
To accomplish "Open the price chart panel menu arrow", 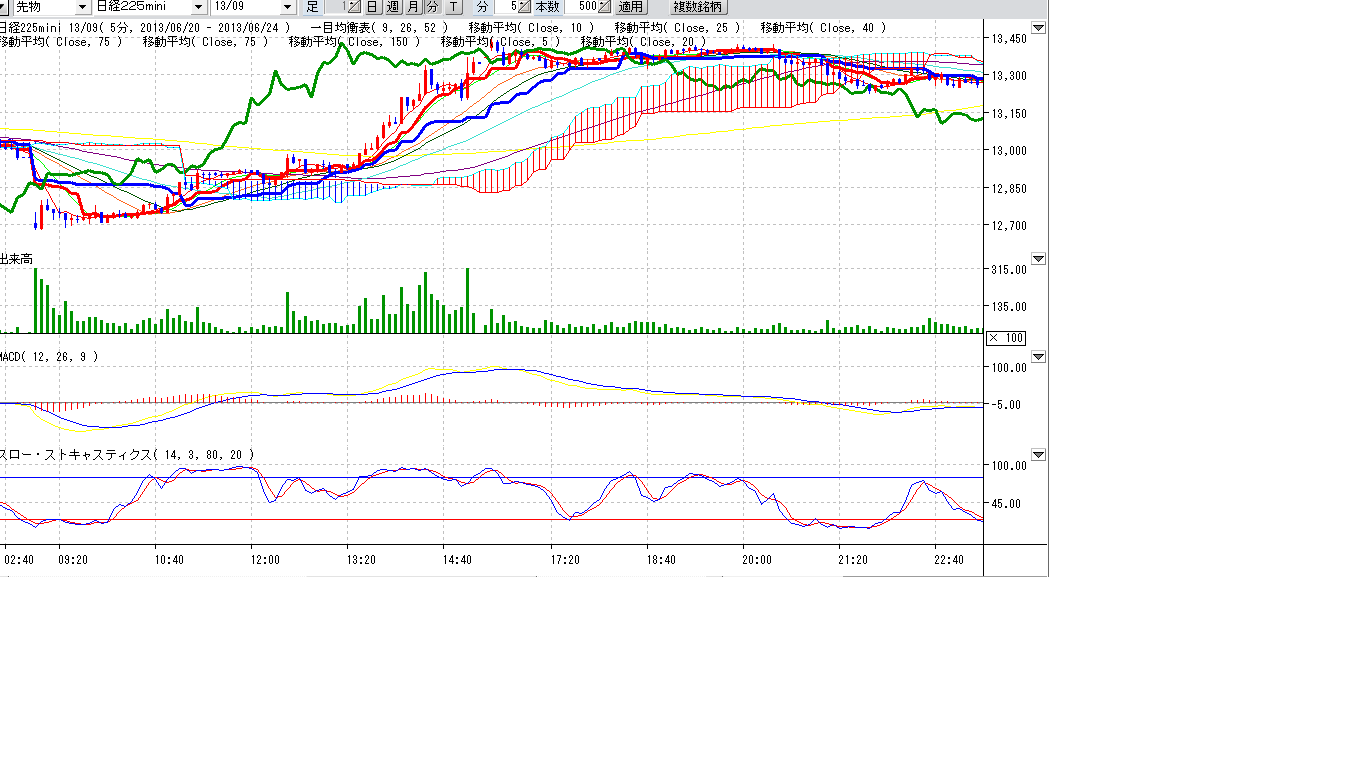I will (1038, 28).
